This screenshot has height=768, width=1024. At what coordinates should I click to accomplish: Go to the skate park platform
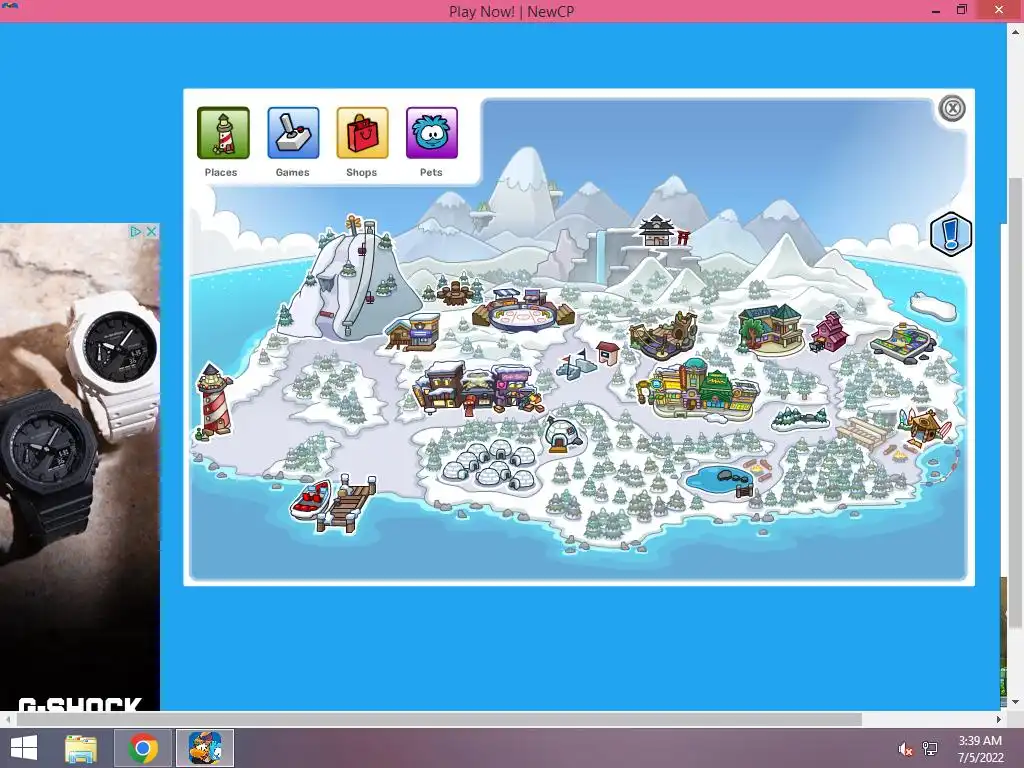(x=904, y=340)
